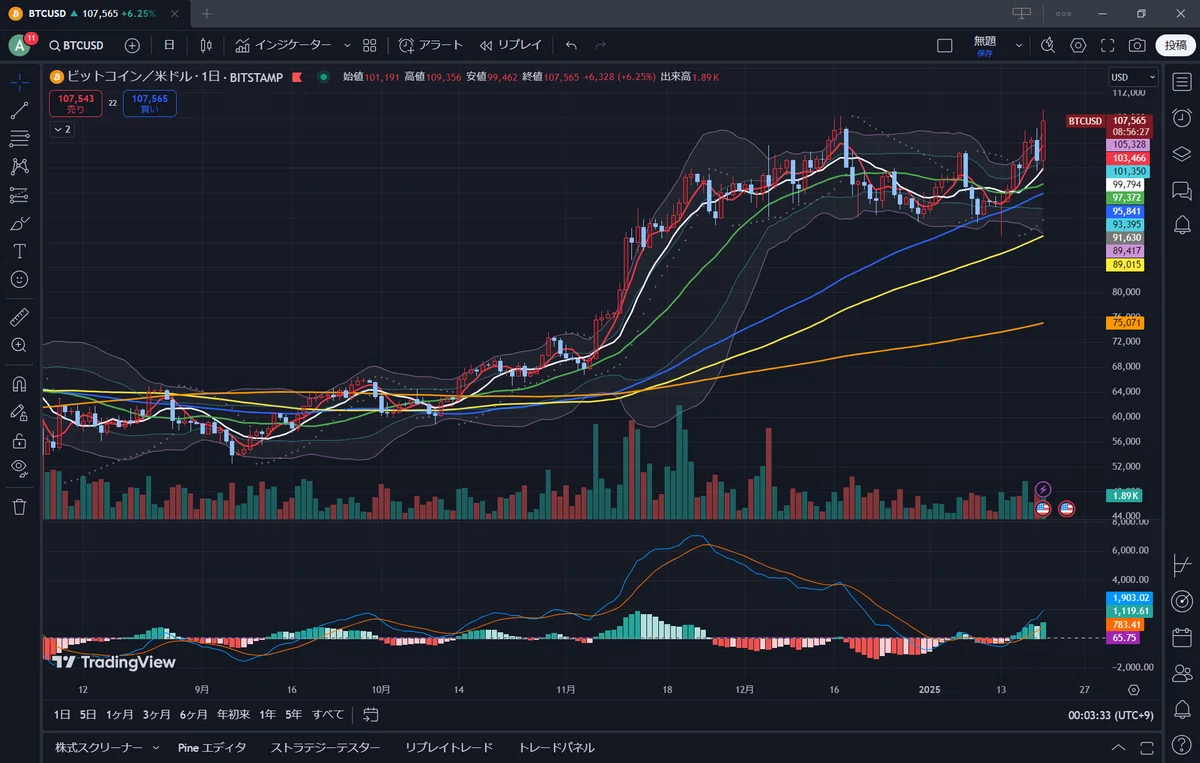This screenshot has width=1200, height=763.
Task: Open the indicator templates grid icon
Action: coord(370,45)
